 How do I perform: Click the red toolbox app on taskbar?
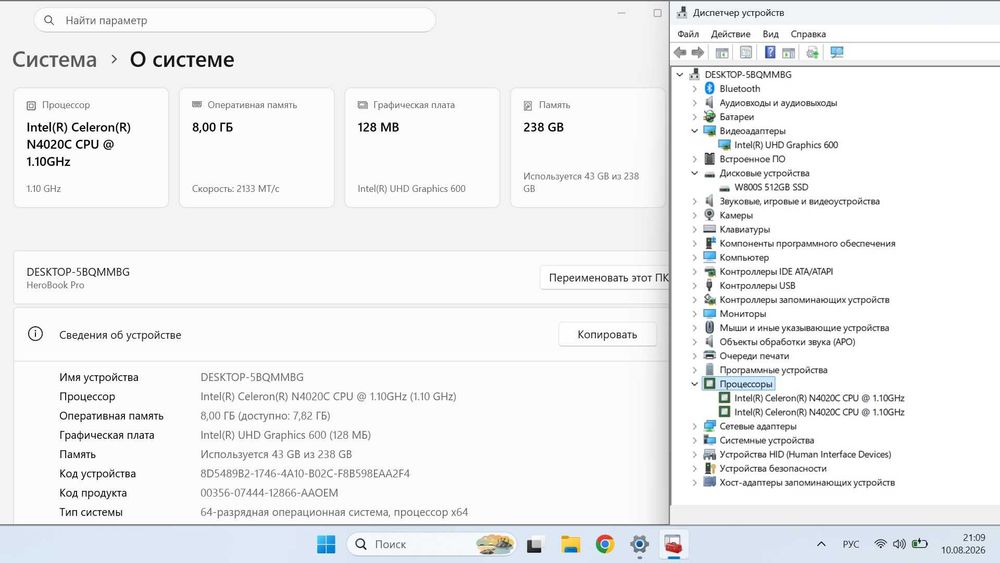(x=673, y=545)
